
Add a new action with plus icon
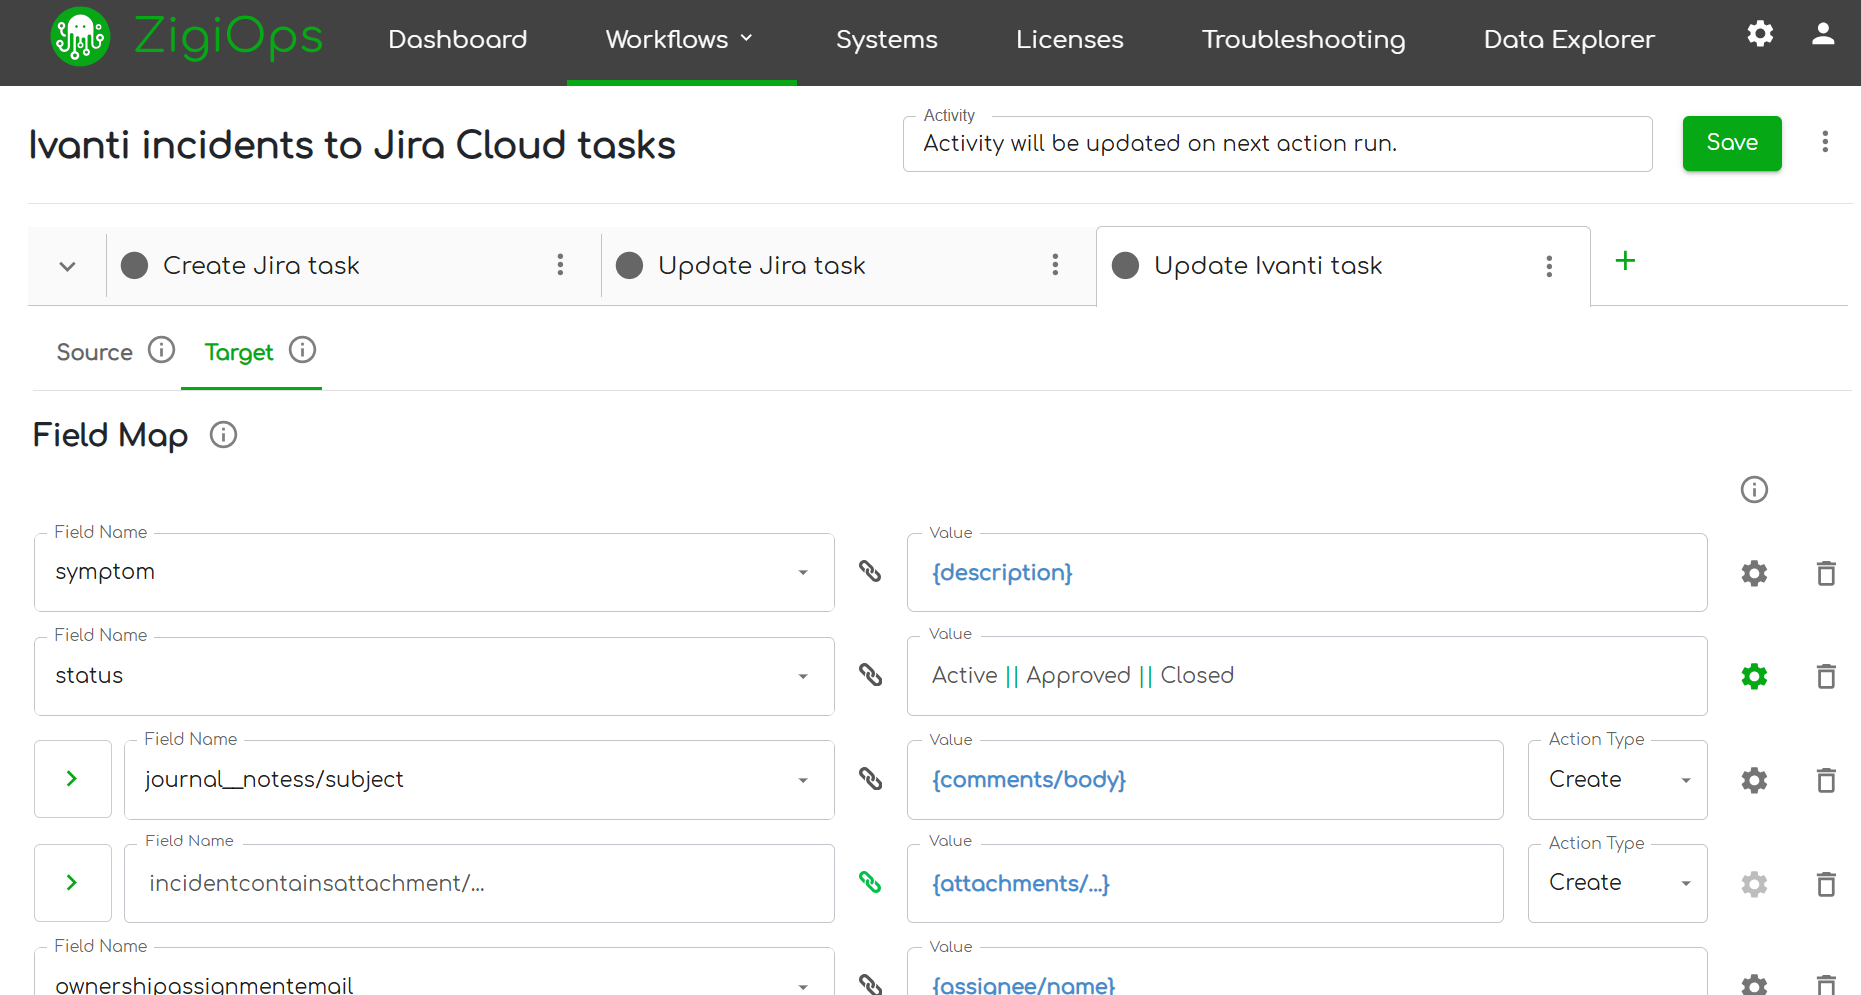[x=1625, y=261]
